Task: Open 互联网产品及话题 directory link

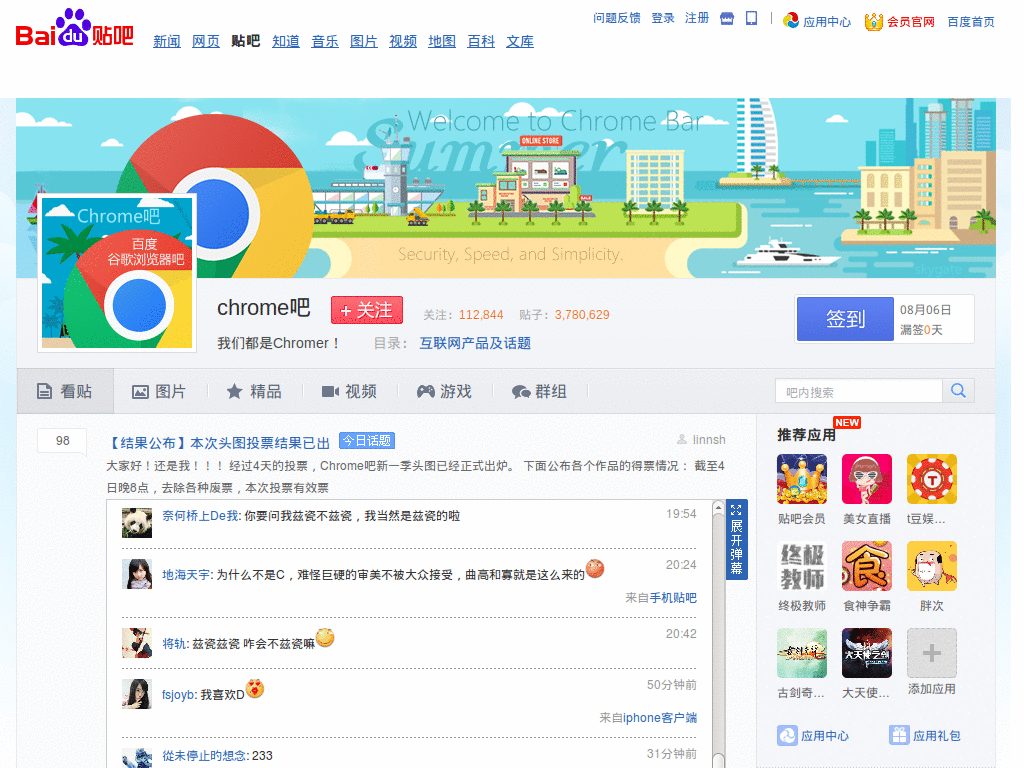Action: coord(475,343)
